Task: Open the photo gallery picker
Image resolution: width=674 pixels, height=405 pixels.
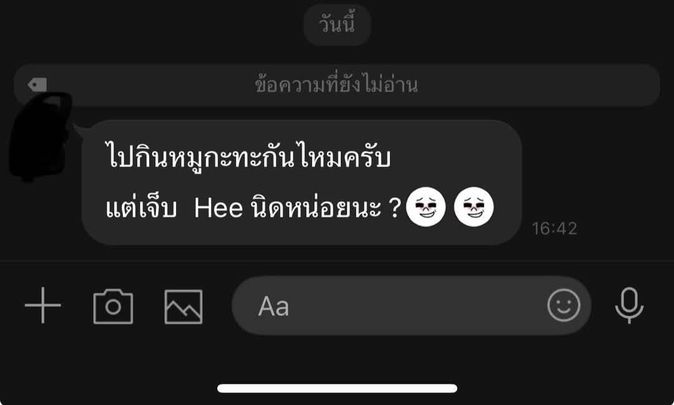Action: (x=184, y=307)
